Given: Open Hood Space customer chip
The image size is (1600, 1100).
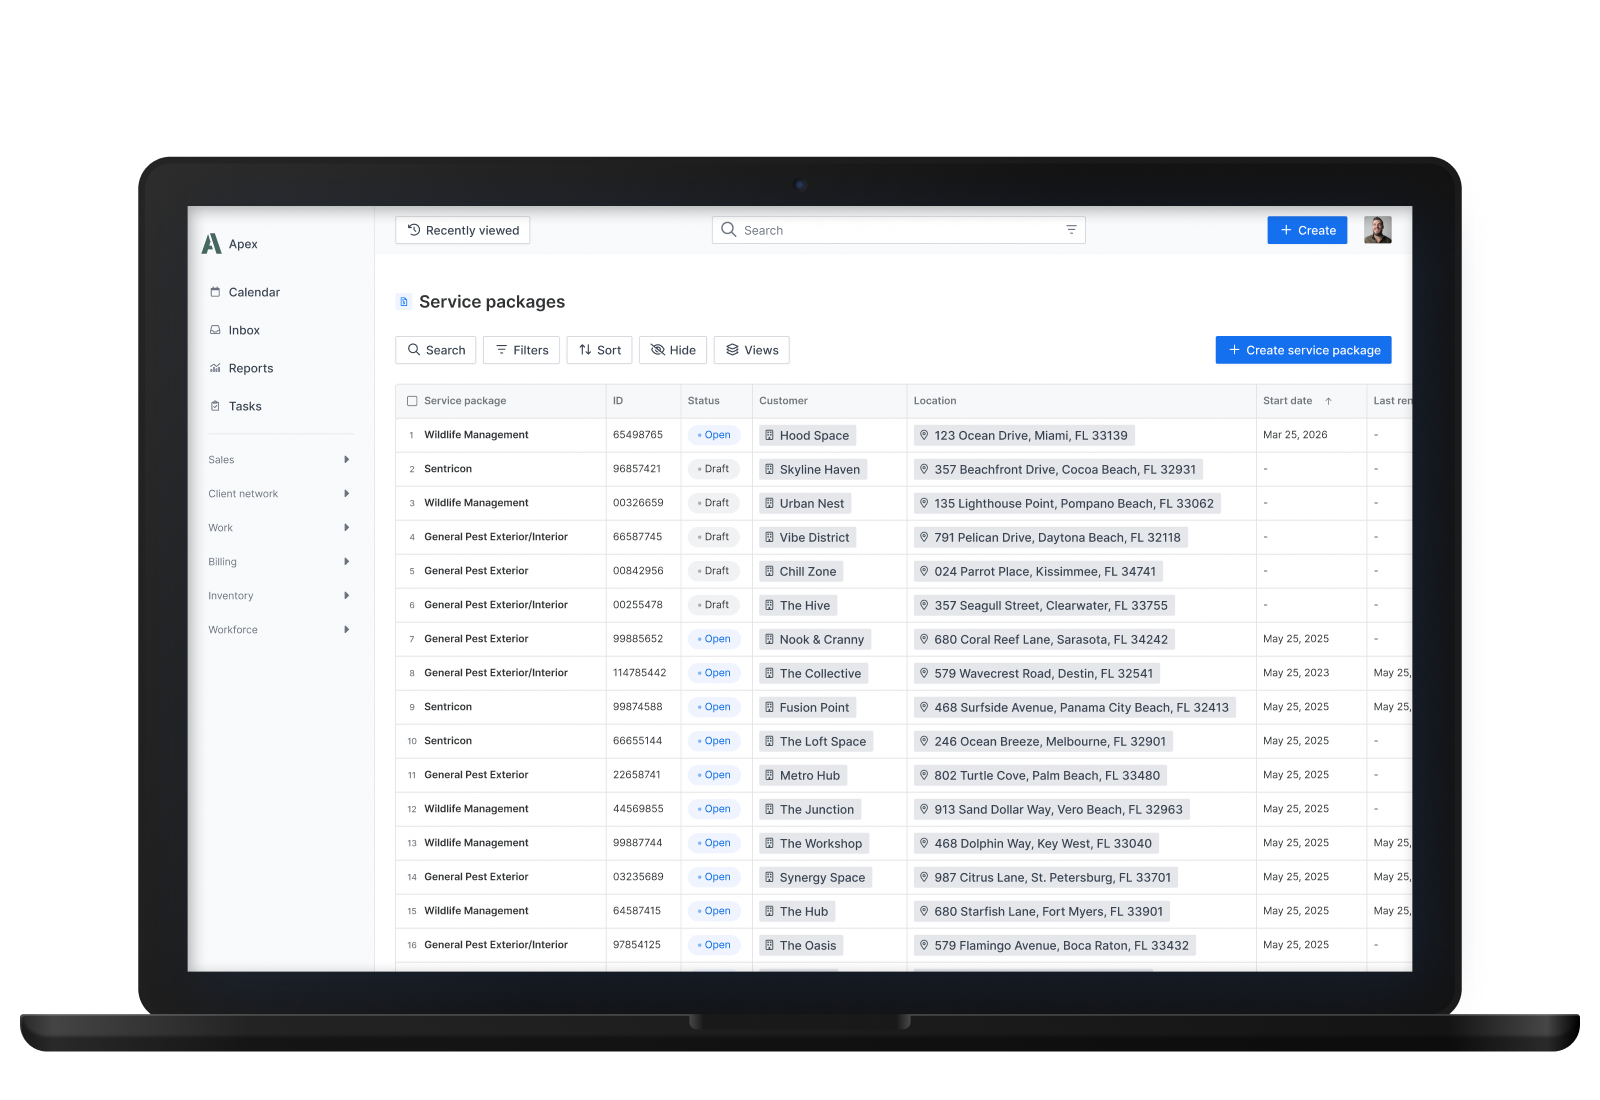Looking at the screenshot, I should [807, 435].
